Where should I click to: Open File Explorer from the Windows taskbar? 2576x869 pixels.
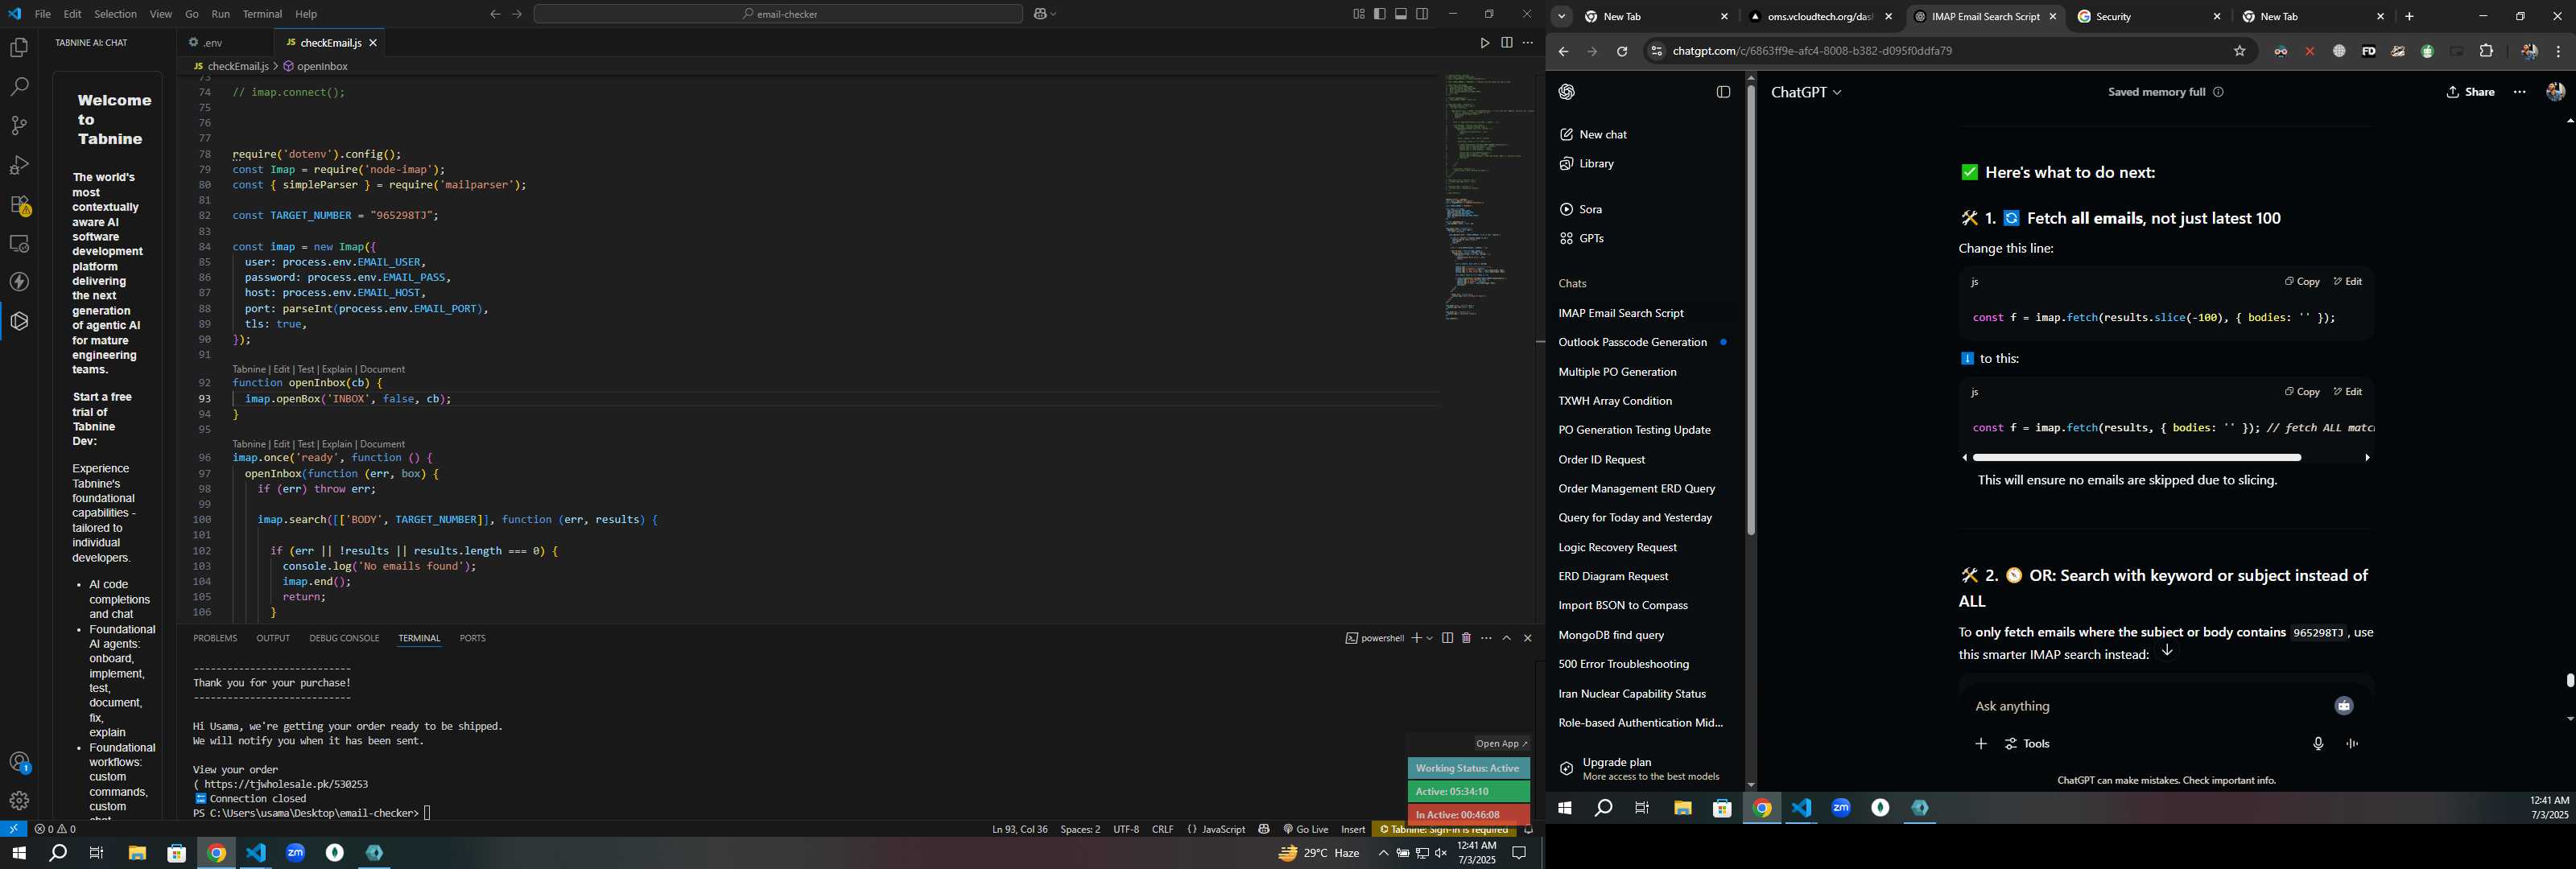[137, 854]
